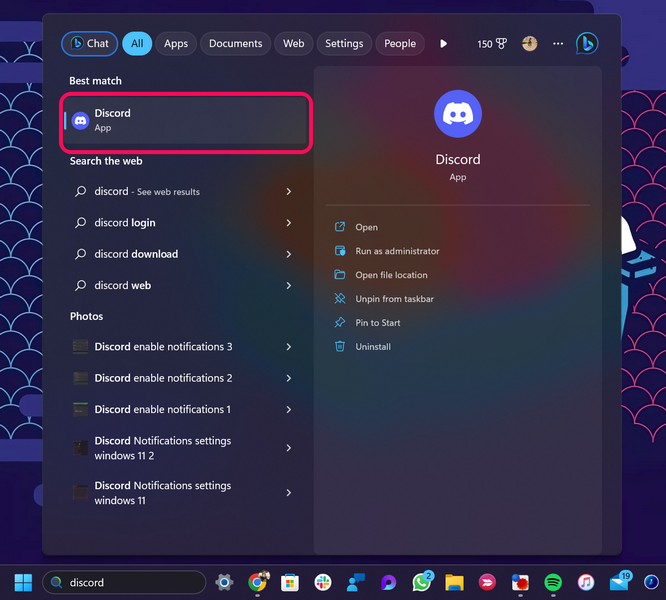
Task: Click the user profile avatar
Action: point(529,43)
